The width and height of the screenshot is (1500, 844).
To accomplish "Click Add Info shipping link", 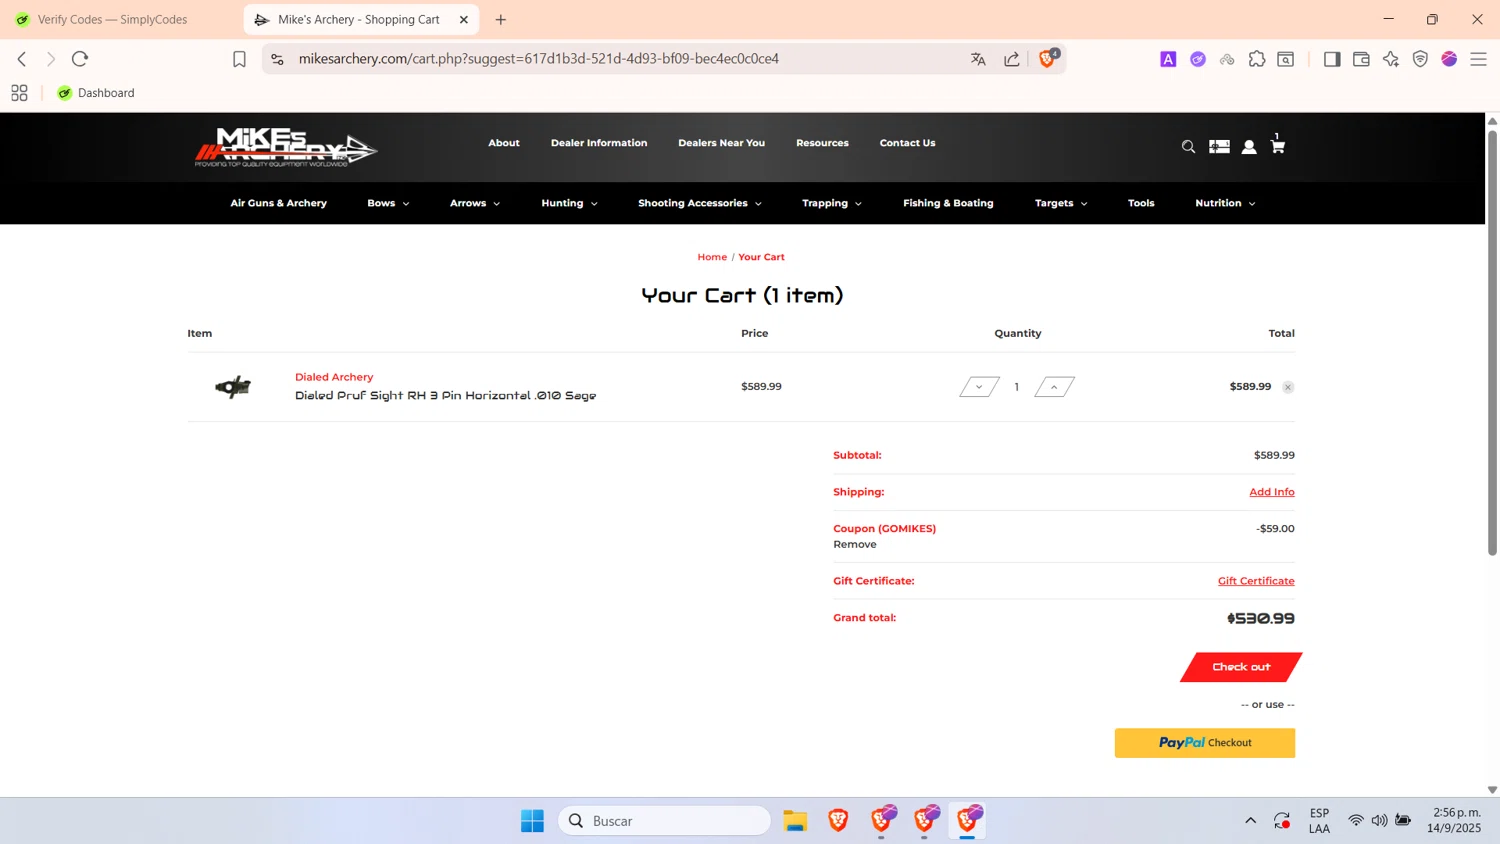I will pyautogui.click(x=1272, y=492).
